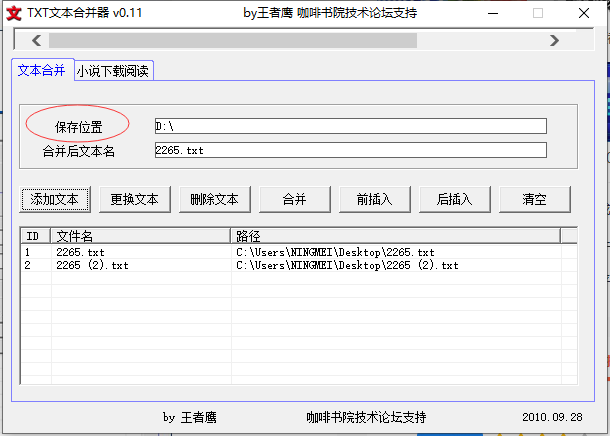The width and height of the screenshot is (610, 436).
Task: Click the red TXT merger app icon
Action: click(14, 13)
